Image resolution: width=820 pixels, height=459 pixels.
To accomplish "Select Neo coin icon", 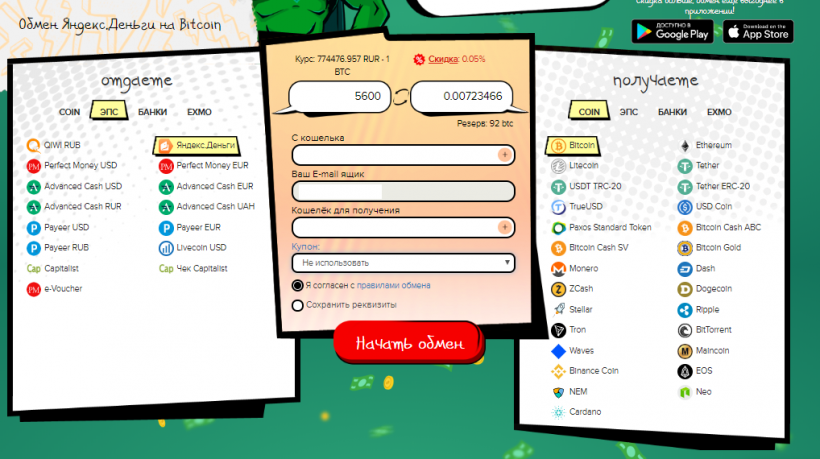I will coord(685,392).
